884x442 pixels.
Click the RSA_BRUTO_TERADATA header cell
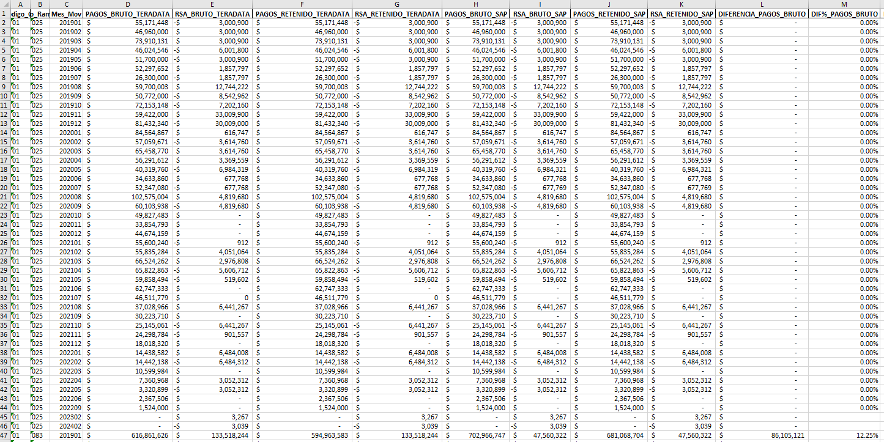click(x=213, y=13)
